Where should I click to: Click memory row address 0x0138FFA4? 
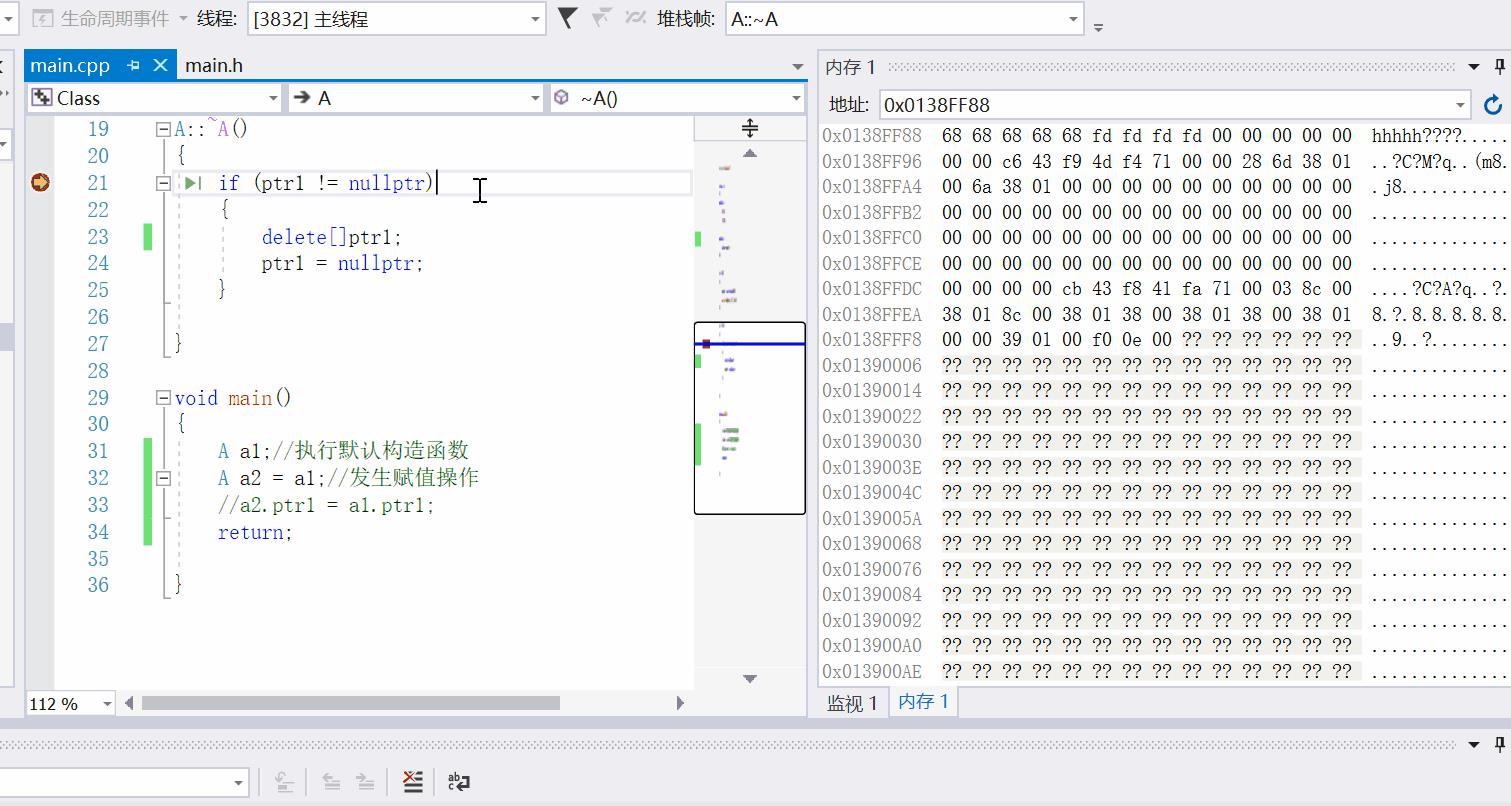[x=872, y=186]
